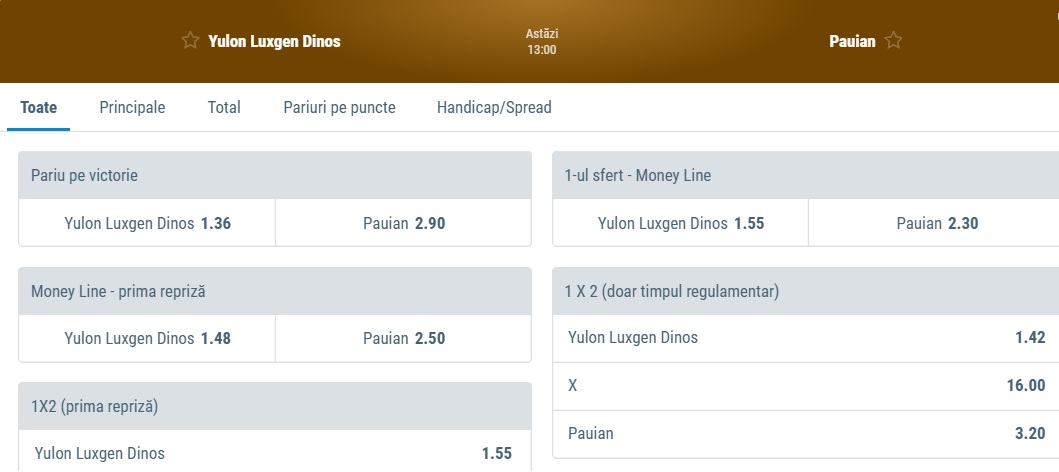Screen dimensions: 1059x472
Task: Collapse the Pariu pe victorie section
Action: (x=274, y=175)
